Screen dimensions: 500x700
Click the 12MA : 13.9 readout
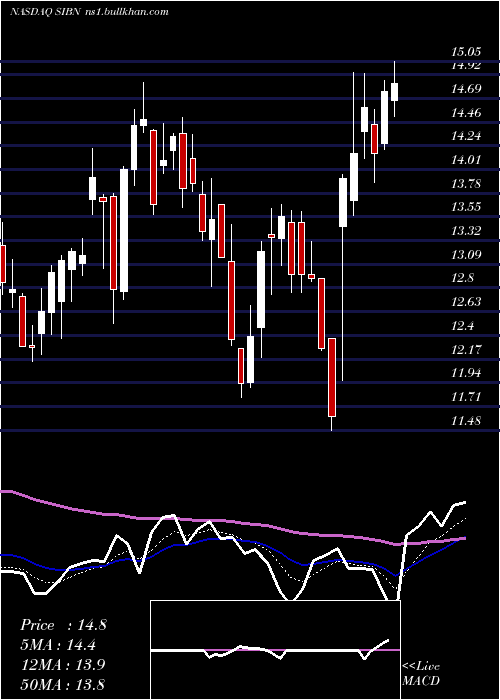[63, 665]
